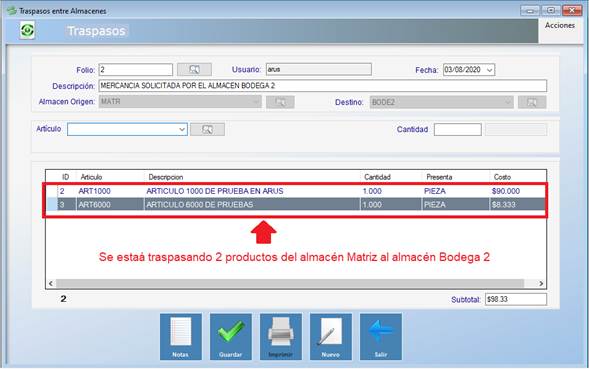The image size is (589, 369).
Task: Open the Folio search lookup button
Action: coord(194,70)
